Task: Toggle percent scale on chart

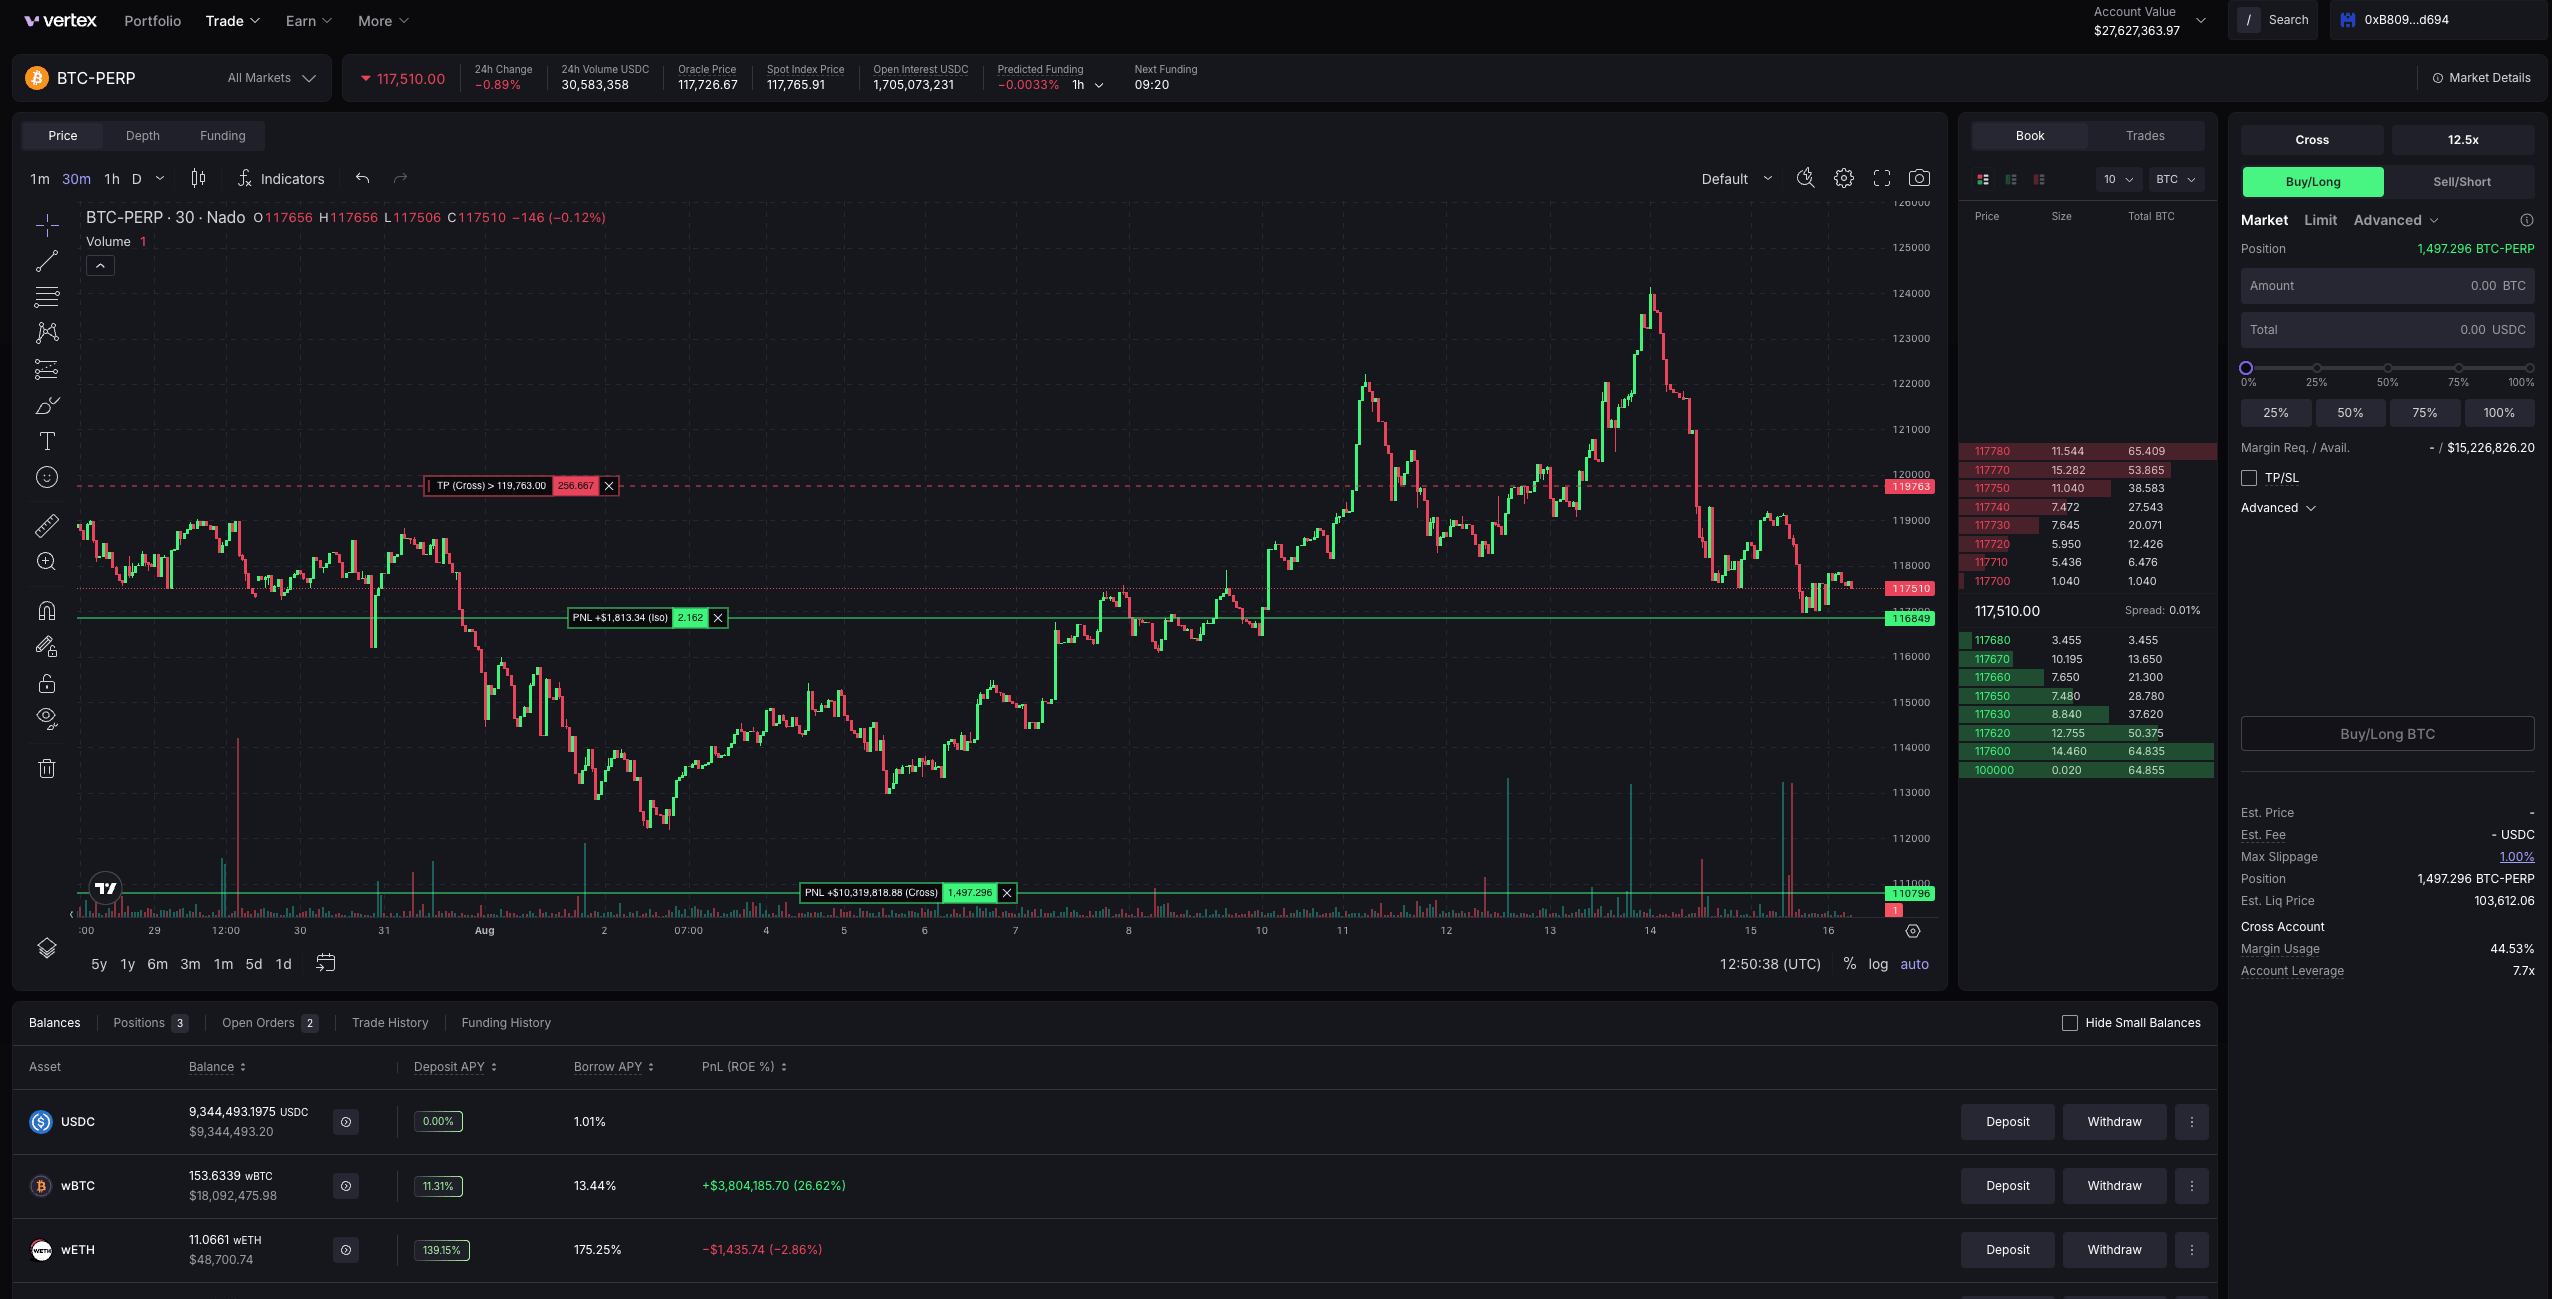Action: pos(1849,964)
